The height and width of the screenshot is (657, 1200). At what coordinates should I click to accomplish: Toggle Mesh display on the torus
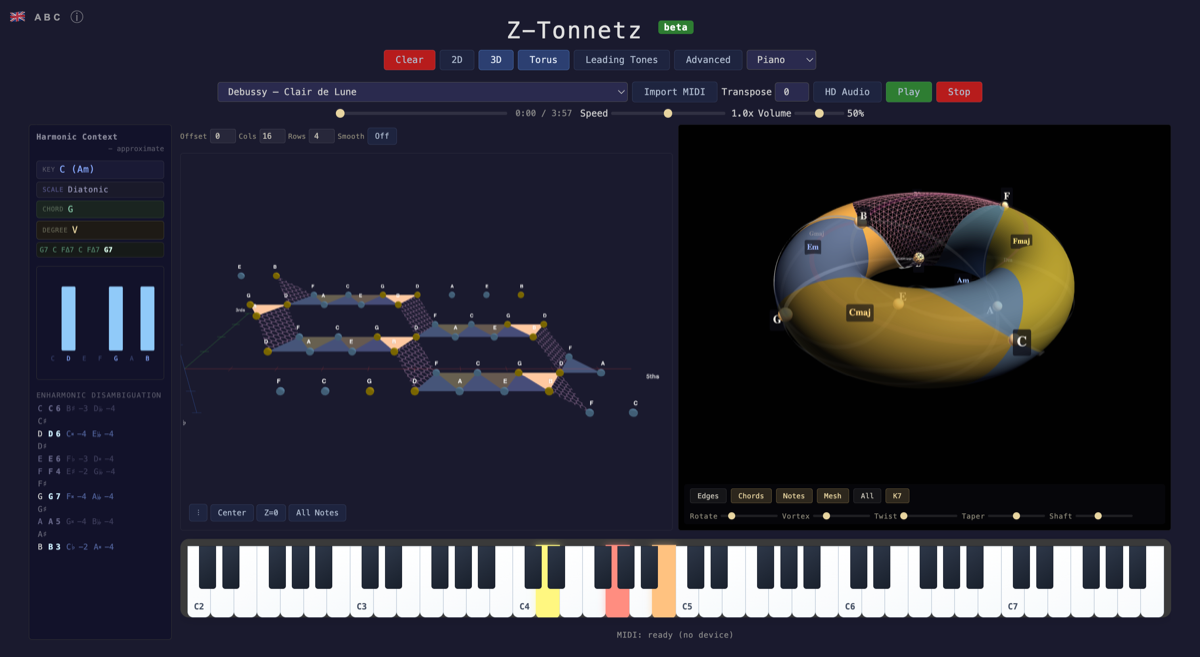tap(833, 496)
